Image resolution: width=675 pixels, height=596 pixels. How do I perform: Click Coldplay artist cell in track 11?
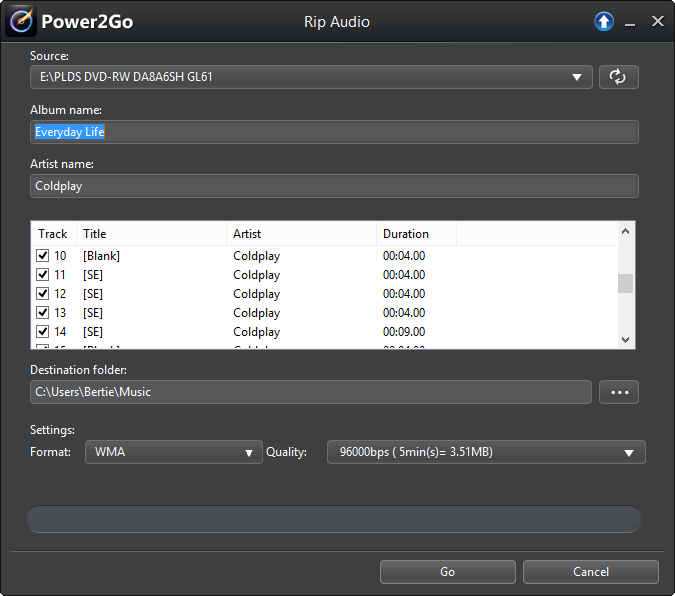point(257,275)
